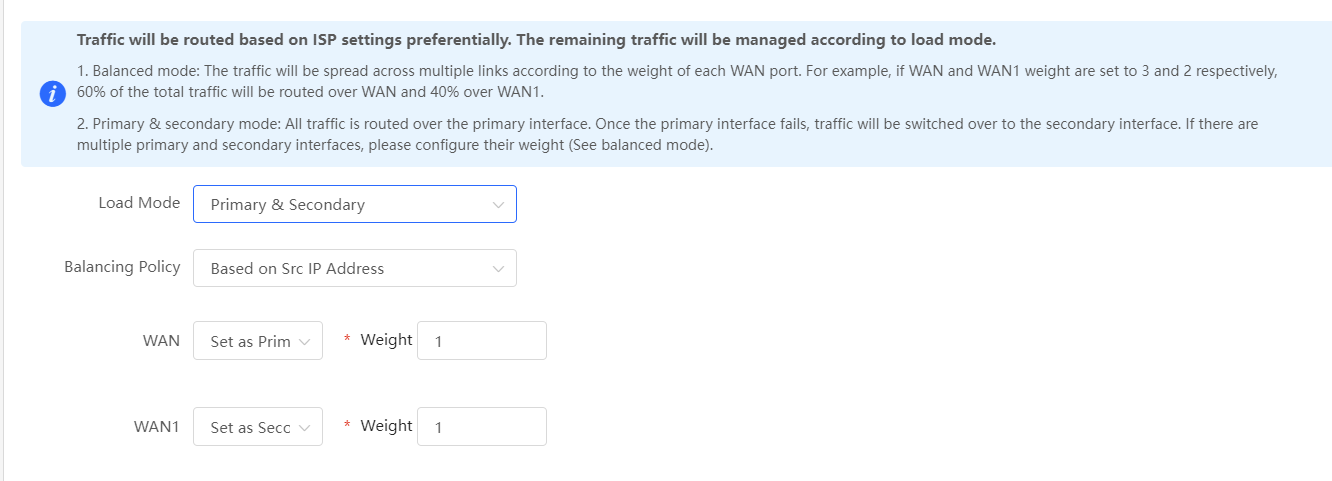Click the WAN1 row label
The image size is (1332, 481).
[157, 427]
